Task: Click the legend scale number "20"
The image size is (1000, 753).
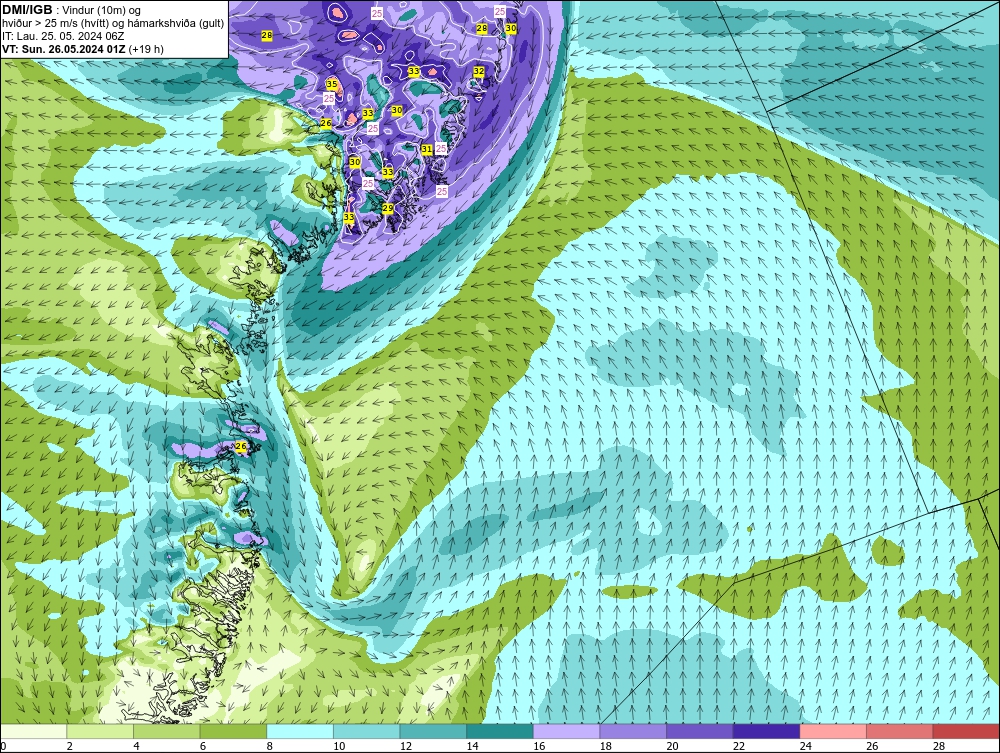Action: (x=672, y=746)
